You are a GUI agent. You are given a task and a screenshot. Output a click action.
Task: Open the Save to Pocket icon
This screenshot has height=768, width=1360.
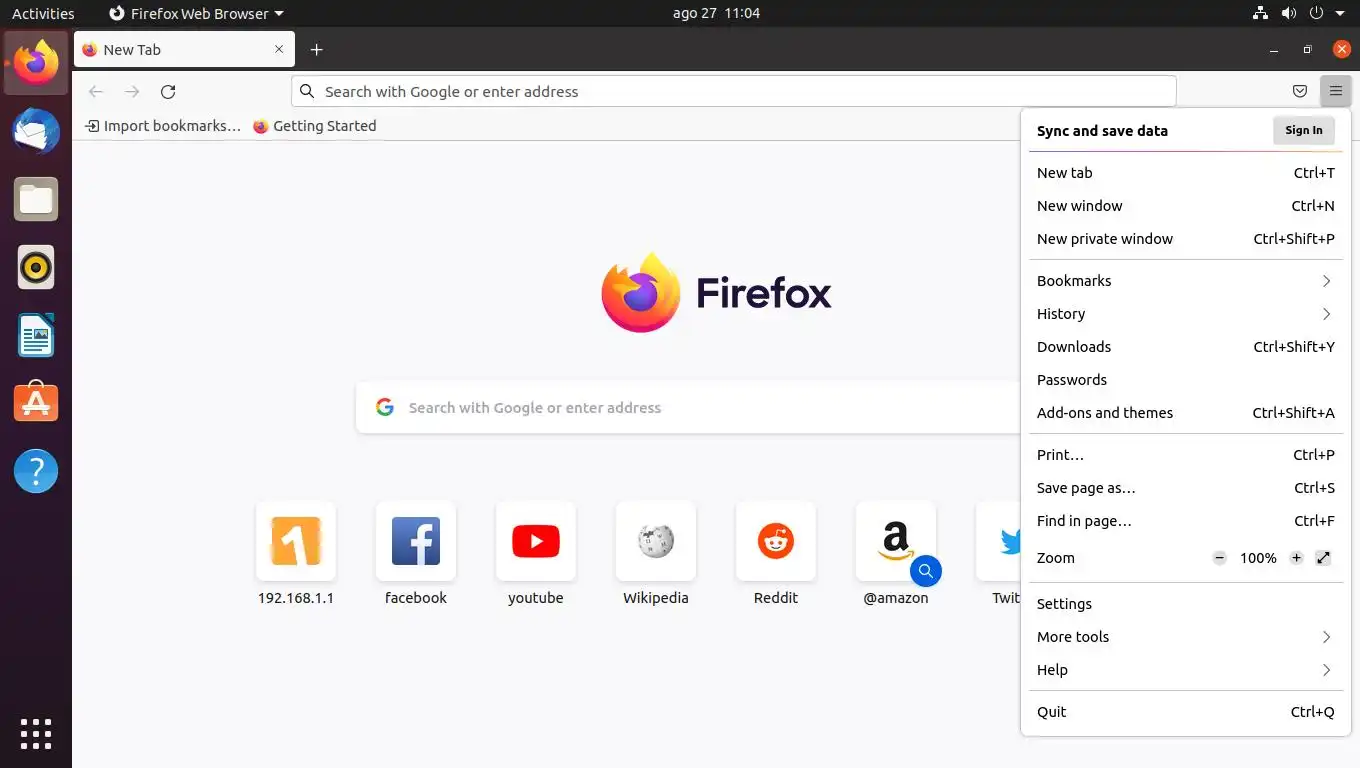click(1299, 91)
